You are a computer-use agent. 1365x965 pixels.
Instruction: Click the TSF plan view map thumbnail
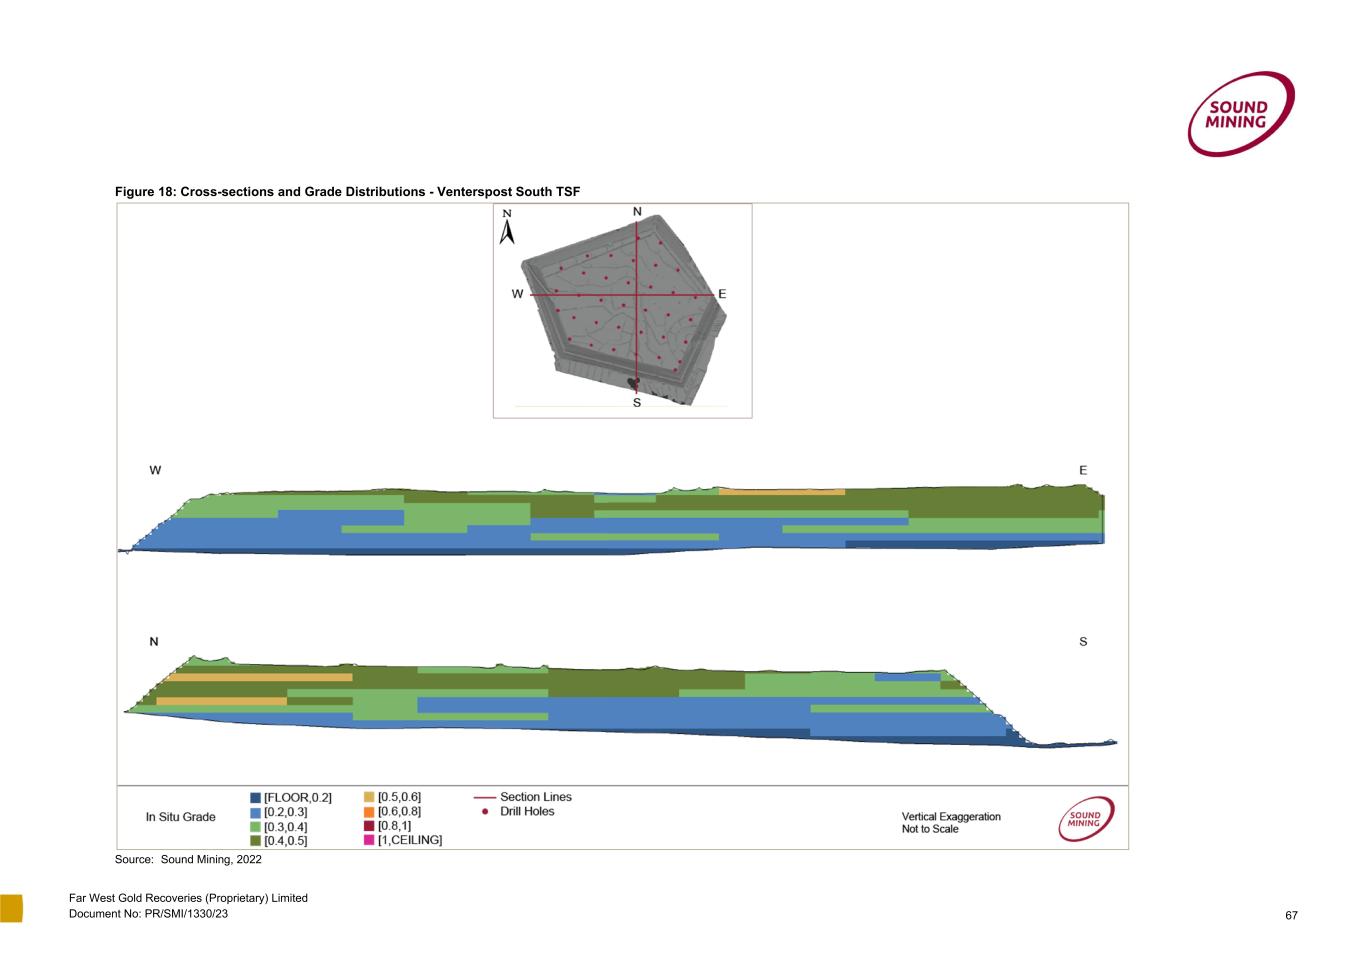click(x=622, y=310)
